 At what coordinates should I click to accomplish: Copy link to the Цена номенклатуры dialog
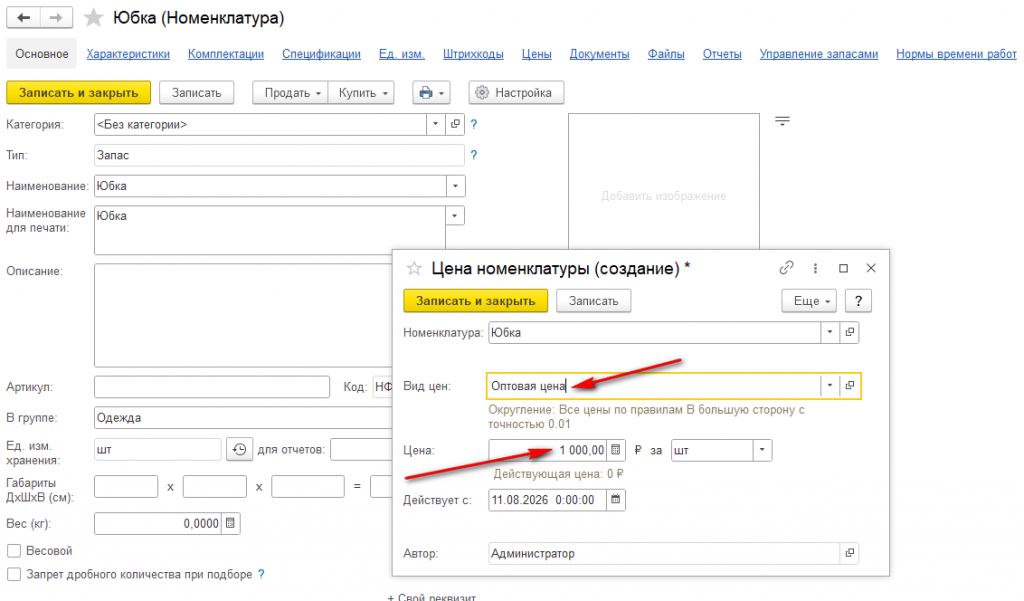tap(786, 268)
